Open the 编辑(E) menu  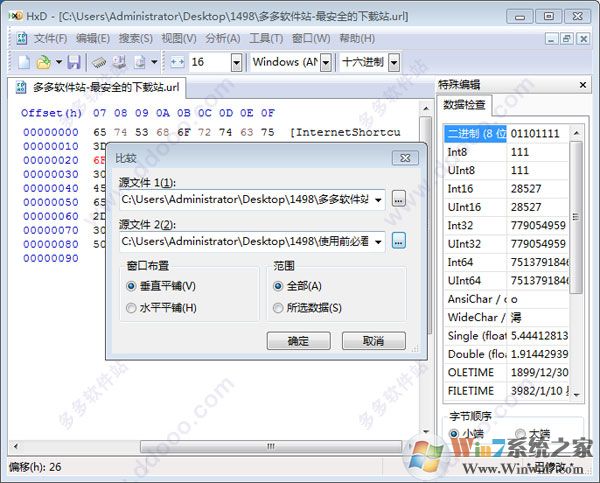coord(93,39)
